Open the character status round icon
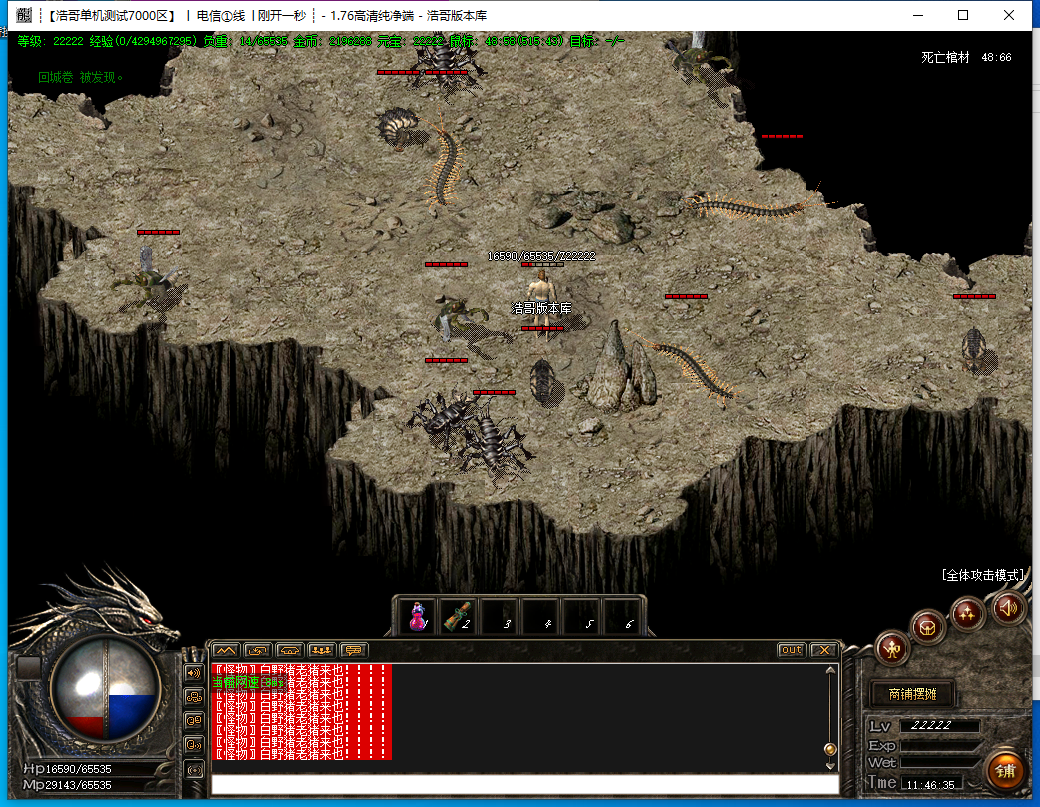Image resolution: width=1040 pixels, height=807 pixels. (892, 649)
